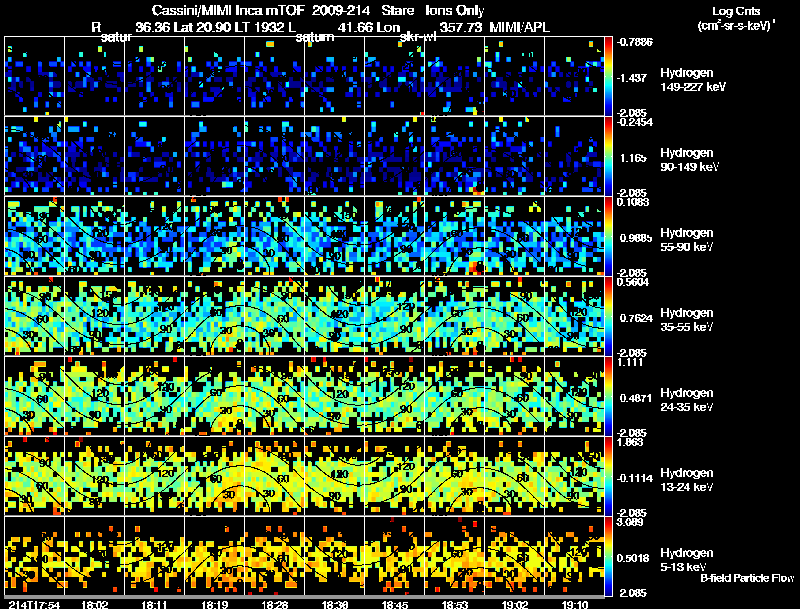Image resolution: width=800 pixels, height=609 pixels.
Task: Select the 'Log Cnts' scale heading
Action: pyautogui.click(x=736, y=11)
